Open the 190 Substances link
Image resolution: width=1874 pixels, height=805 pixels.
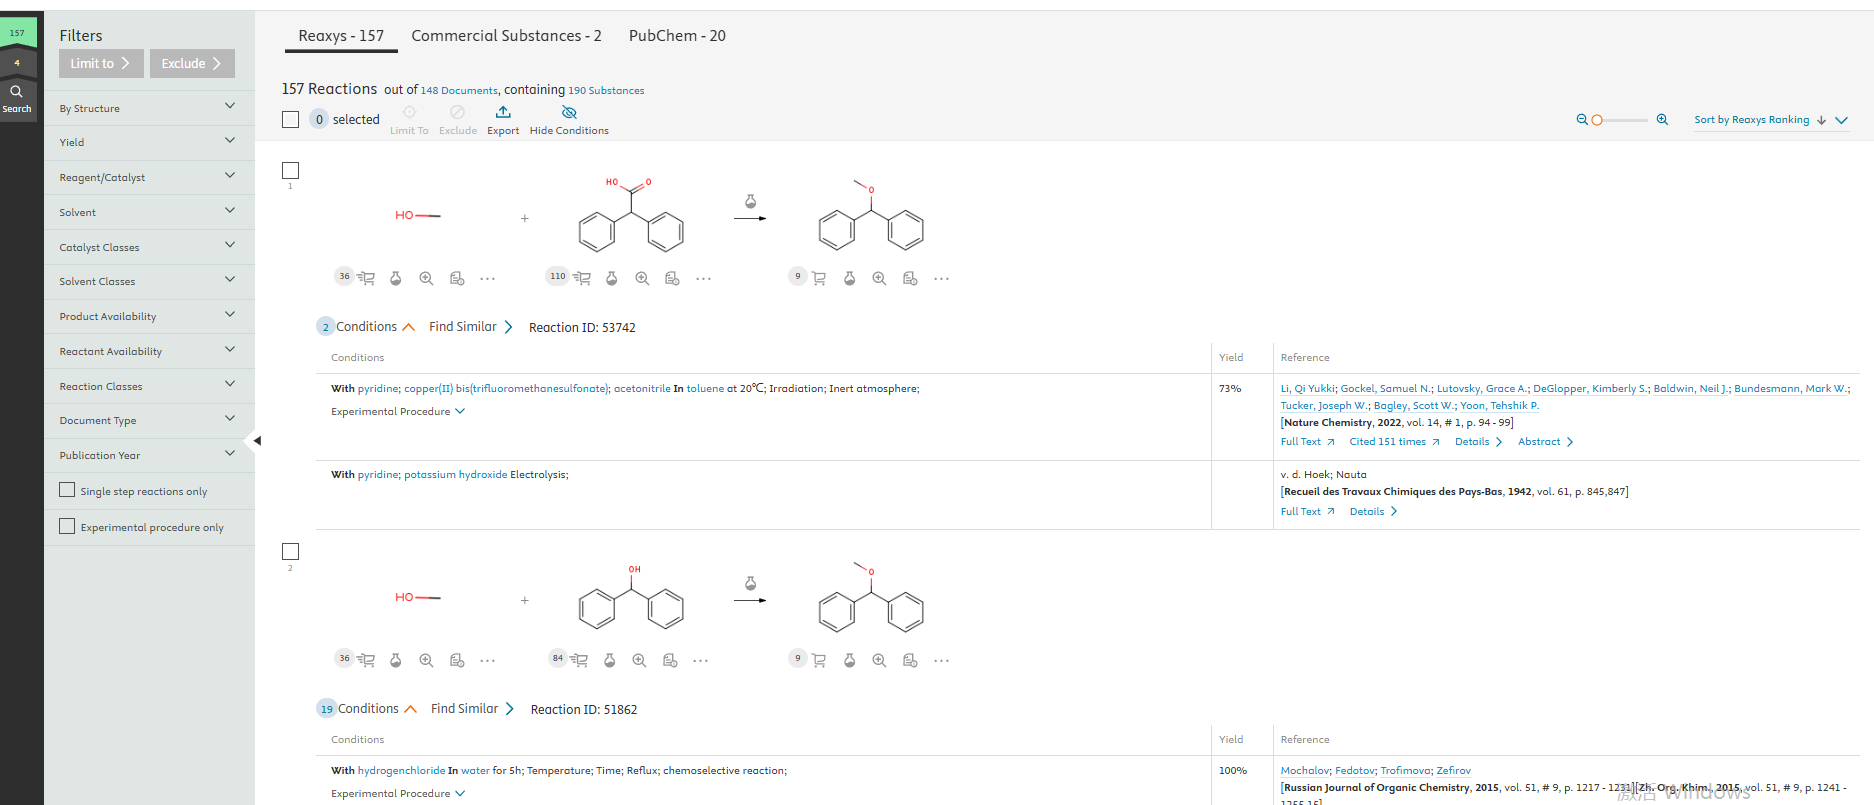606,91
